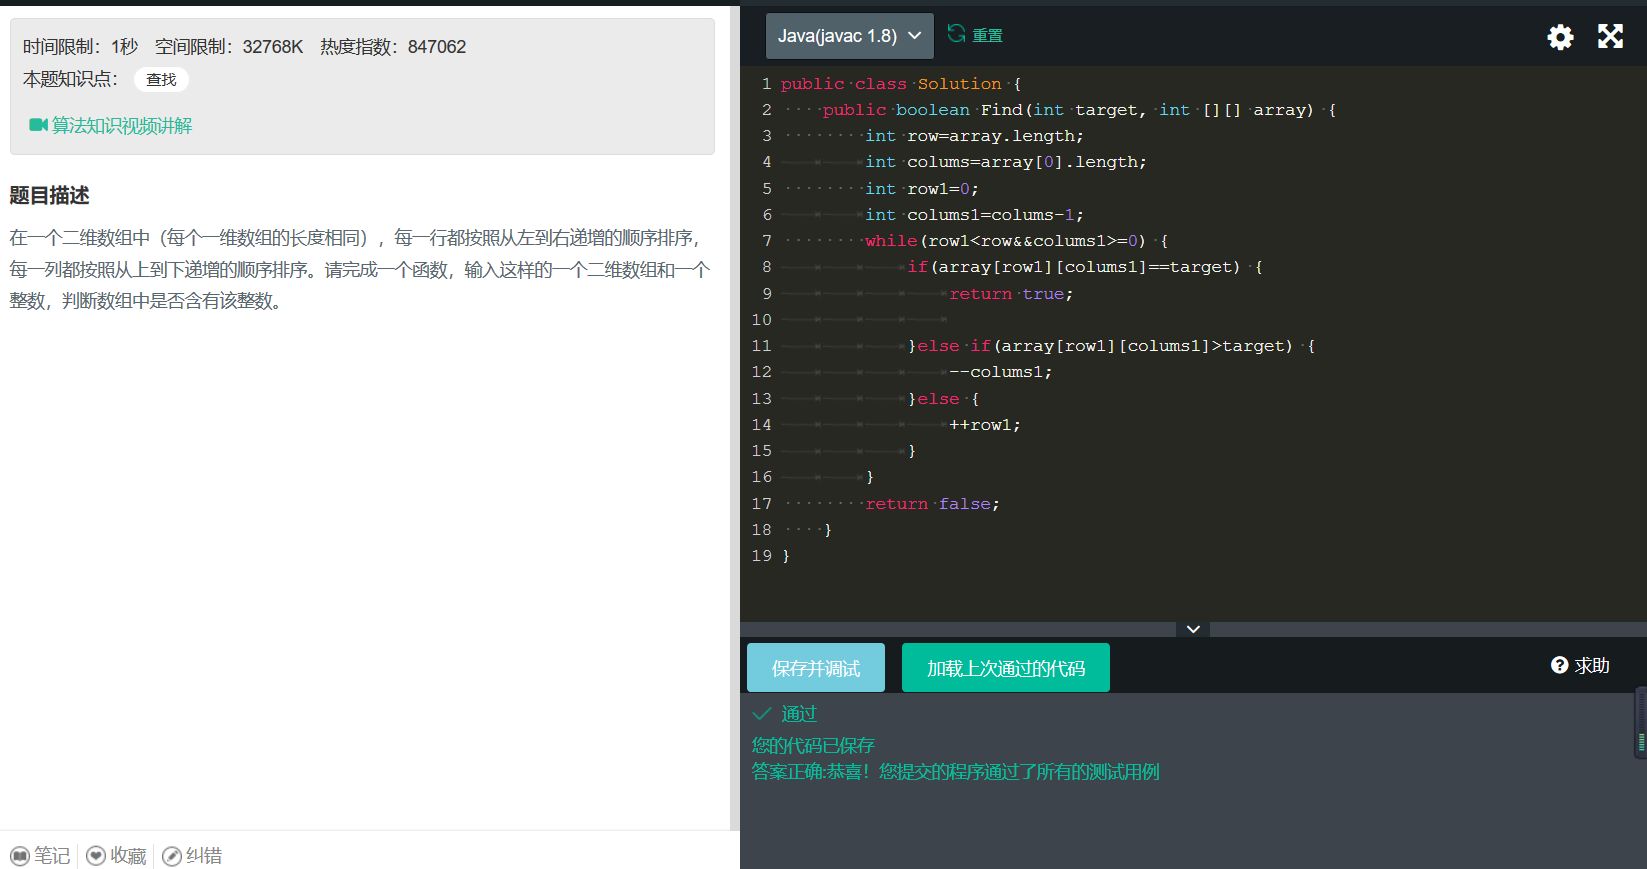
Task: Click the 收藏 favorite heart icon
Action: coord(96,856)
